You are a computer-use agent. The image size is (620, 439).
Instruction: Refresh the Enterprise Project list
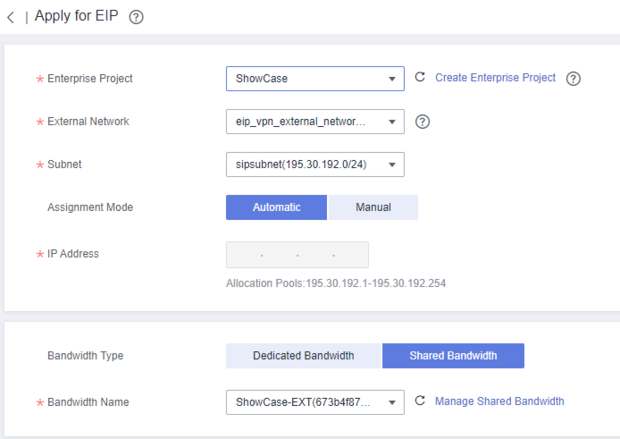pos(420,78)
